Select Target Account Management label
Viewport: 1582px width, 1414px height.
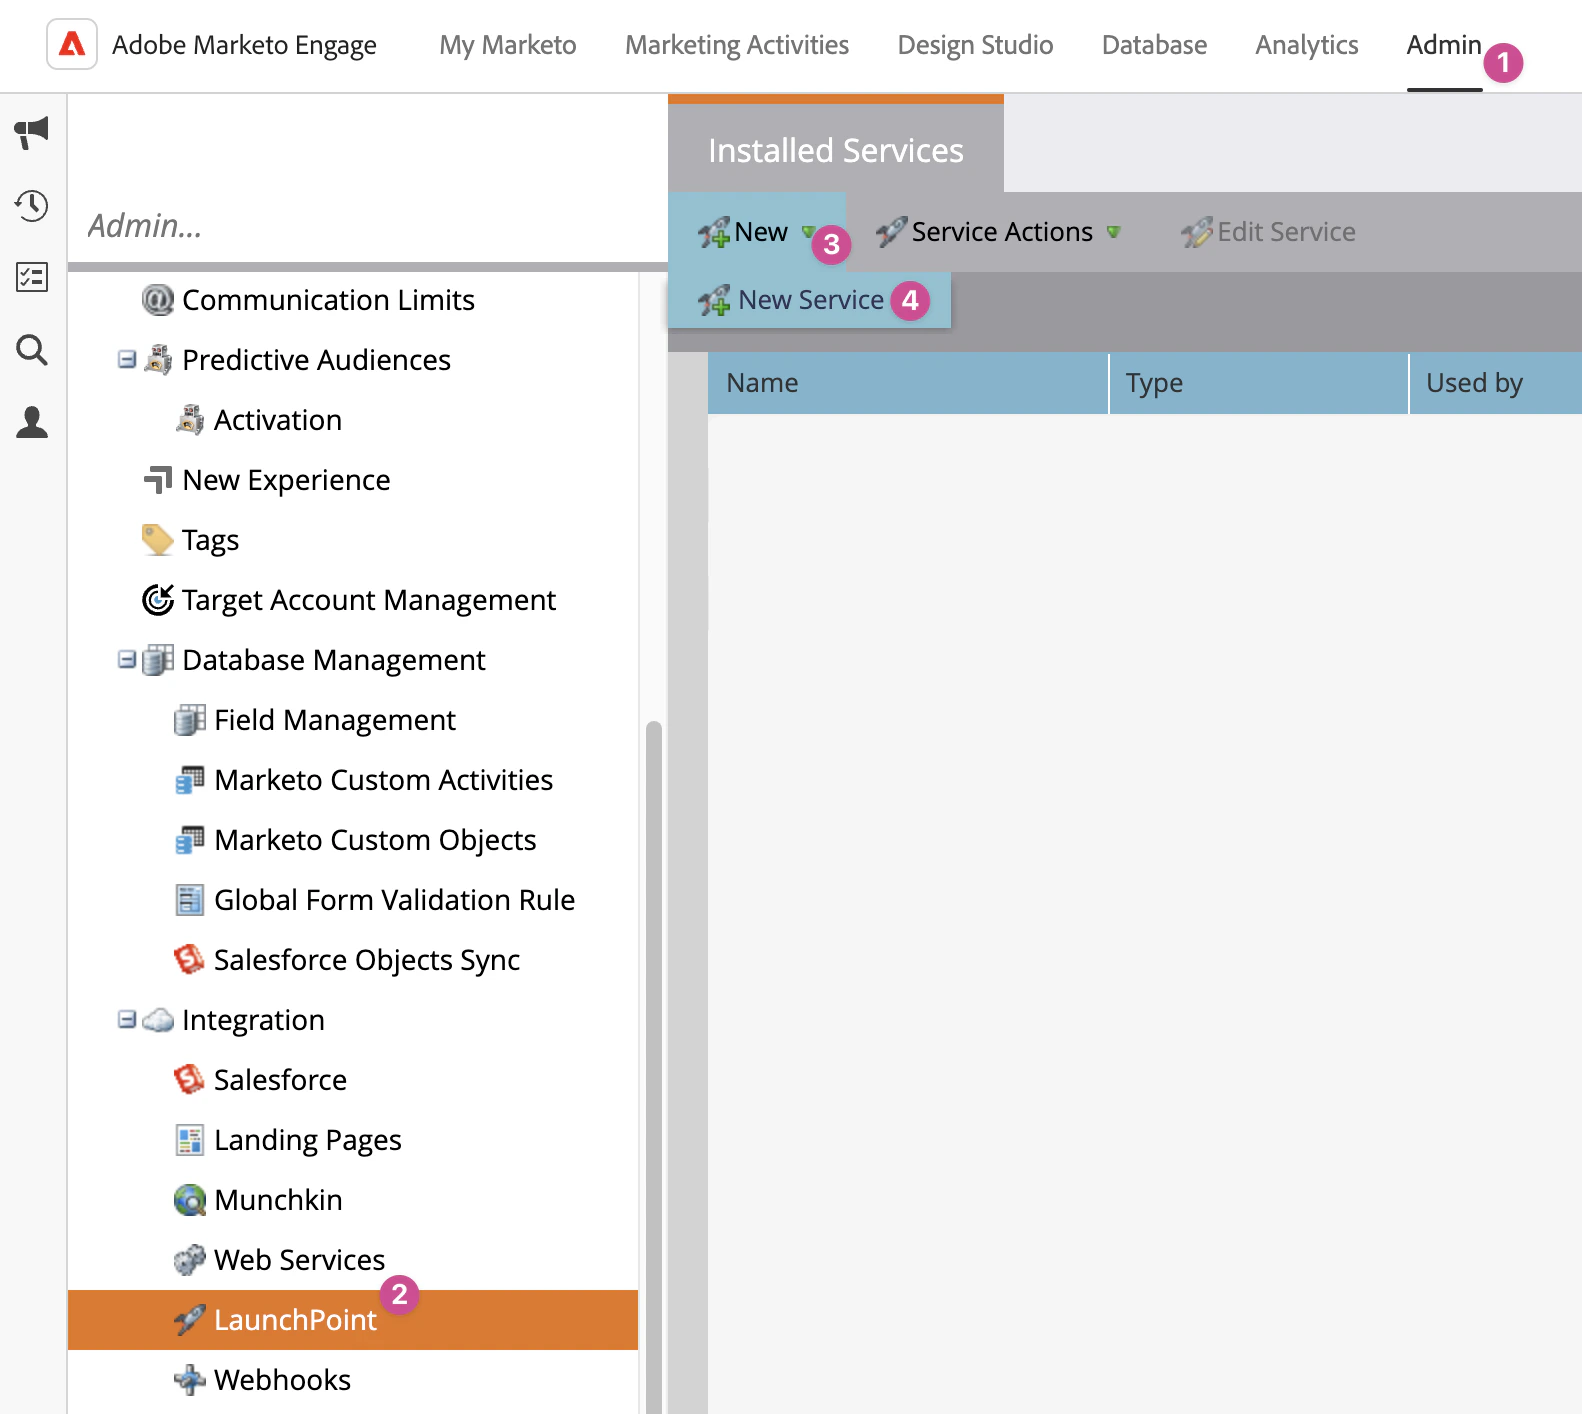tap(369, 599)
